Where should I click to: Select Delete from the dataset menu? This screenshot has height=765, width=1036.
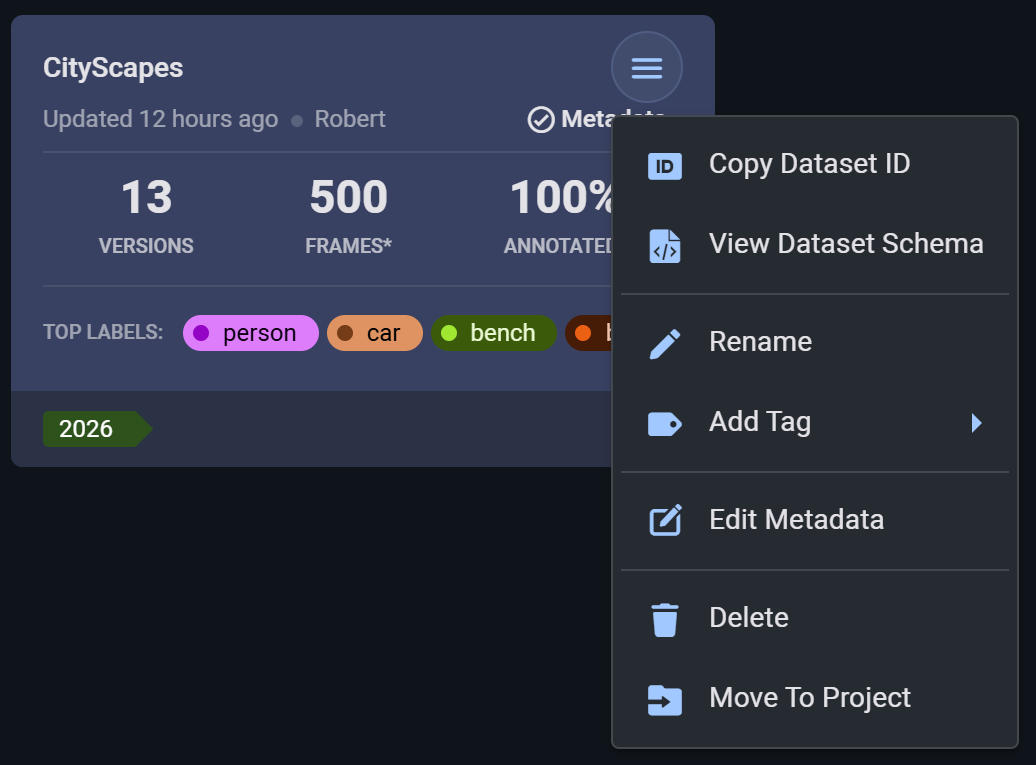815,618
